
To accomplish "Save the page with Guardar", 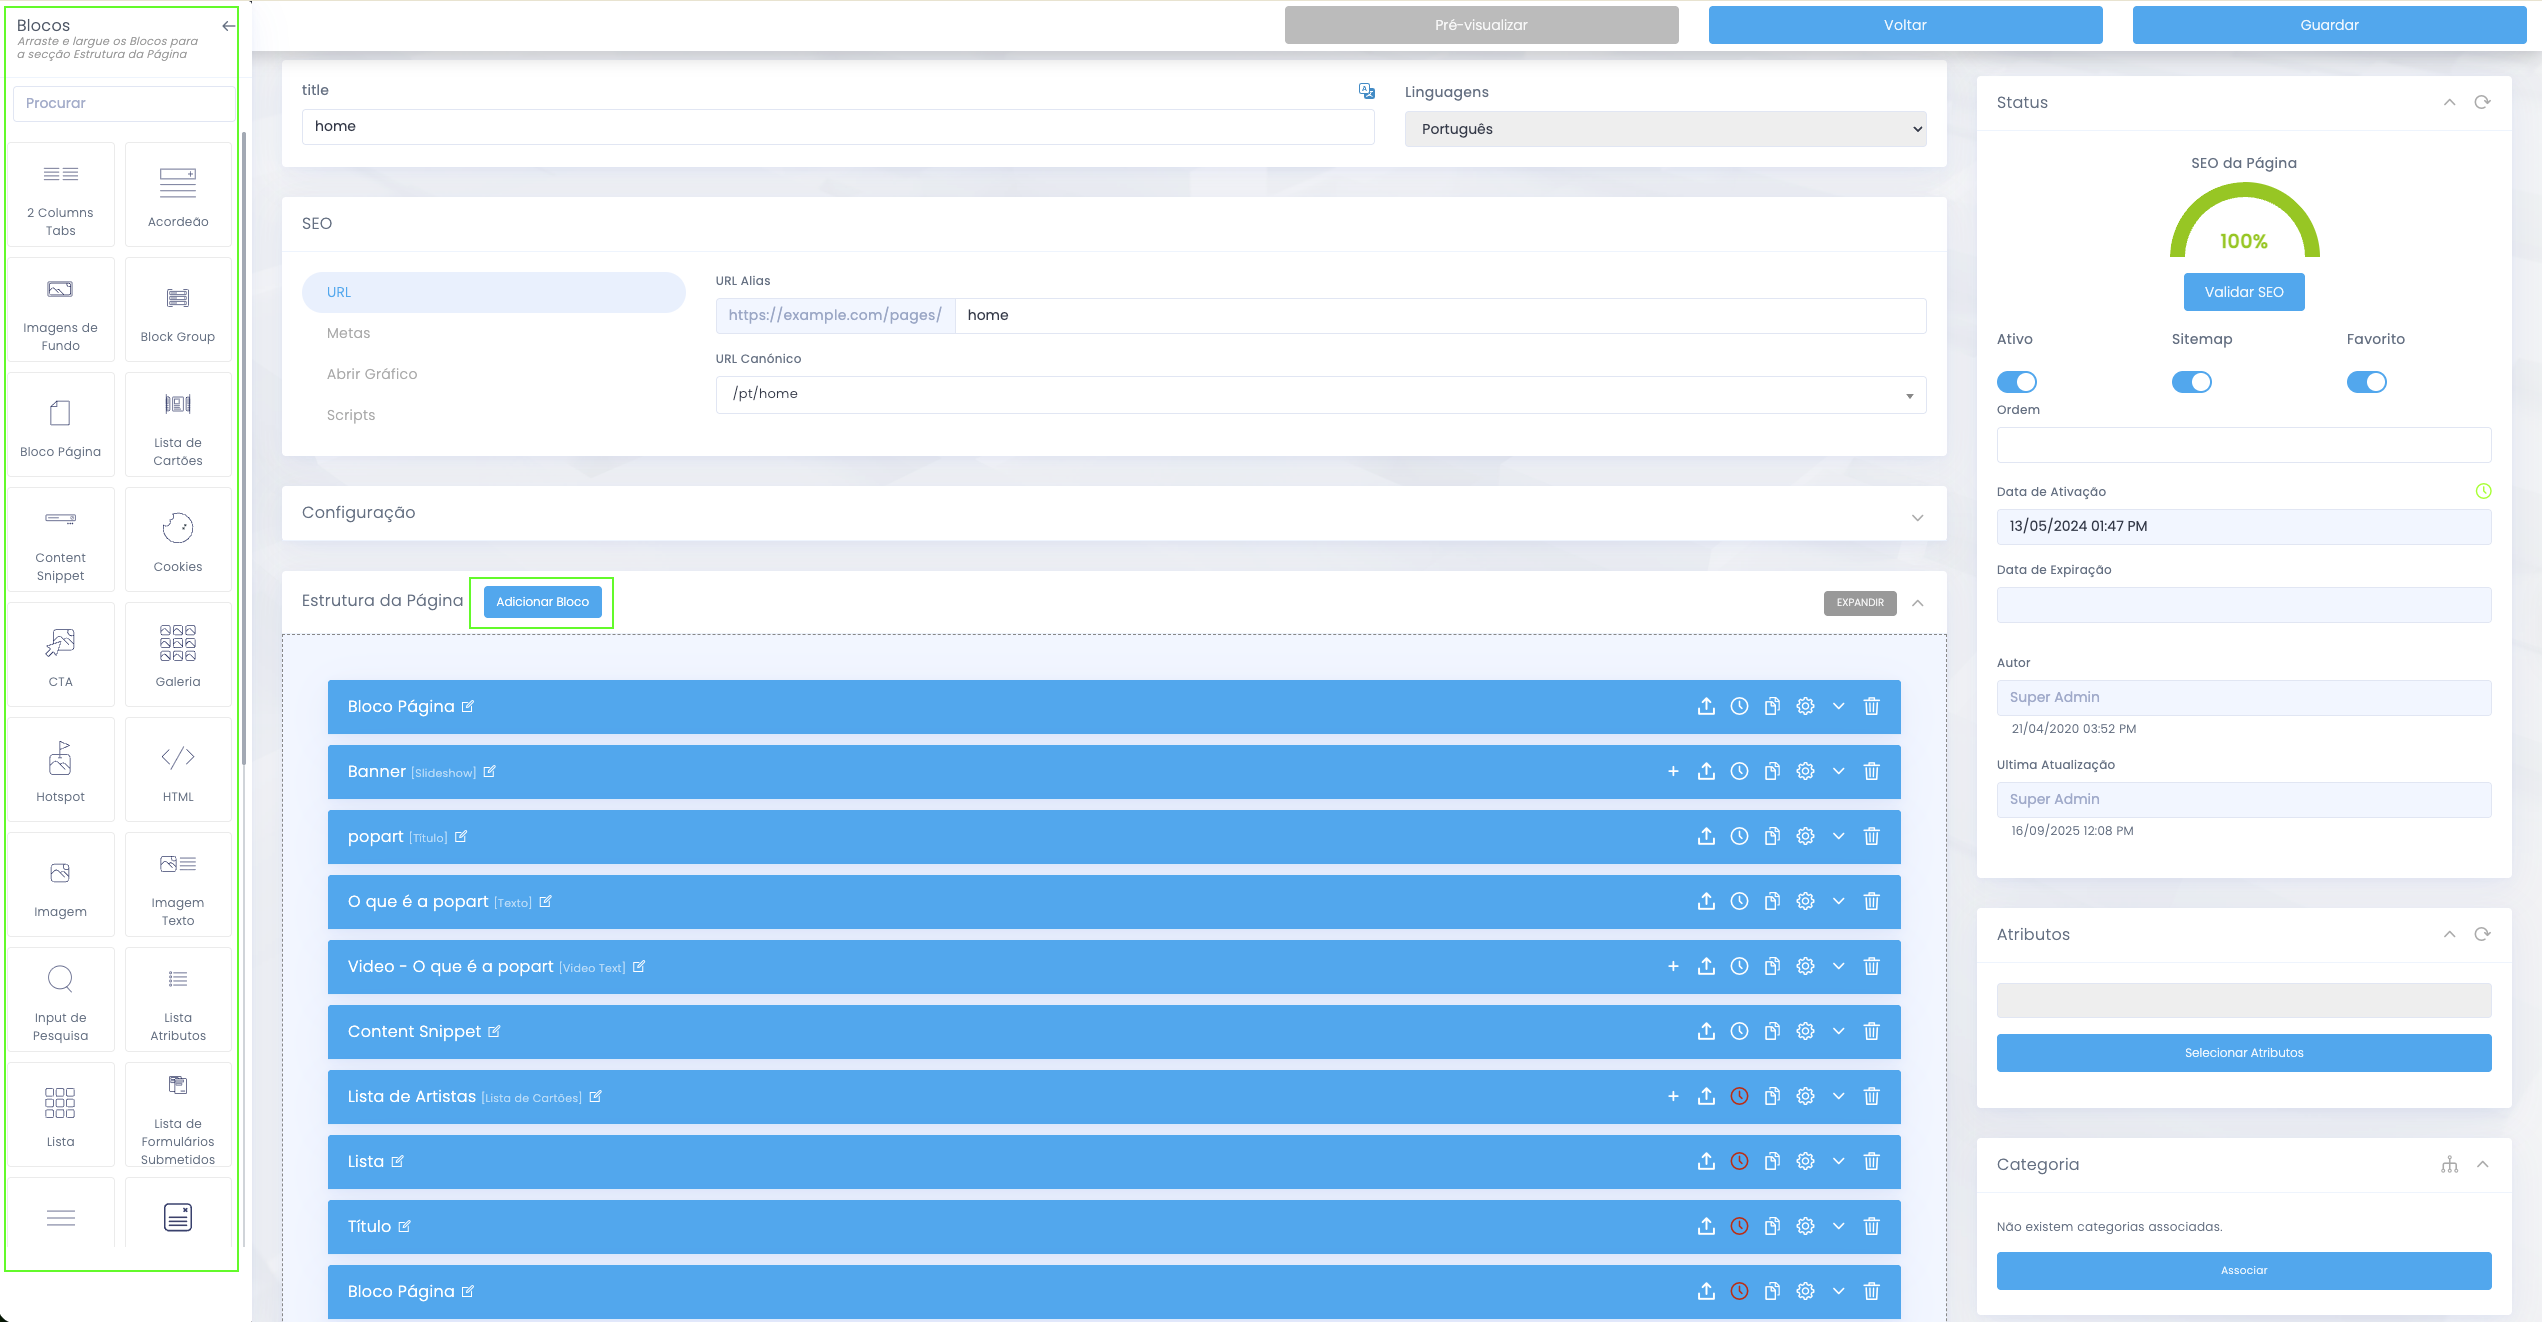I will tap(2330, 25).
